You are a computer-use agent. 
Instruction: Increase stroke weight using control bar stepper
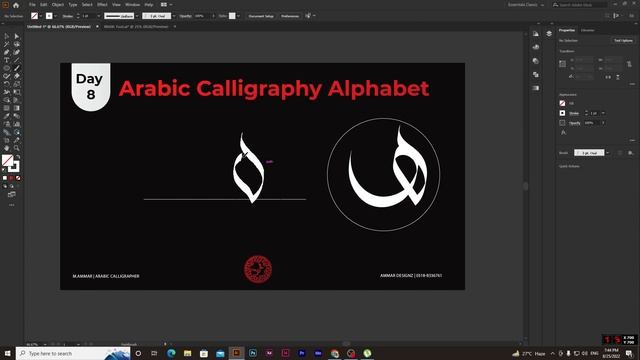(78, 14)
